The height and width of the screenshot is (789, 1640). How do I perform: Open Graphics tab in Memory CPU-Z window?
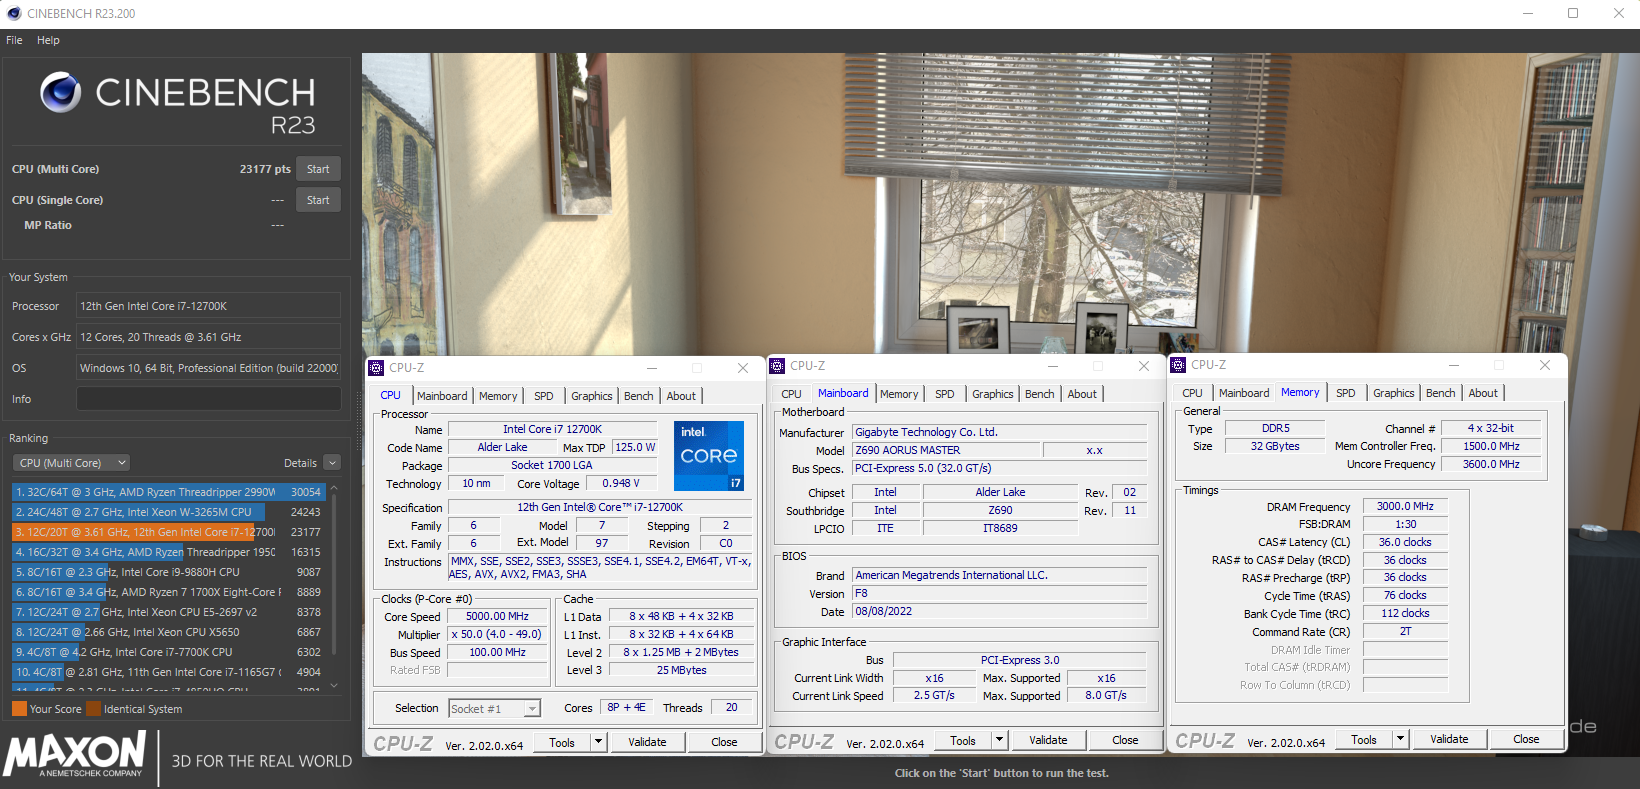[1393, 393]
